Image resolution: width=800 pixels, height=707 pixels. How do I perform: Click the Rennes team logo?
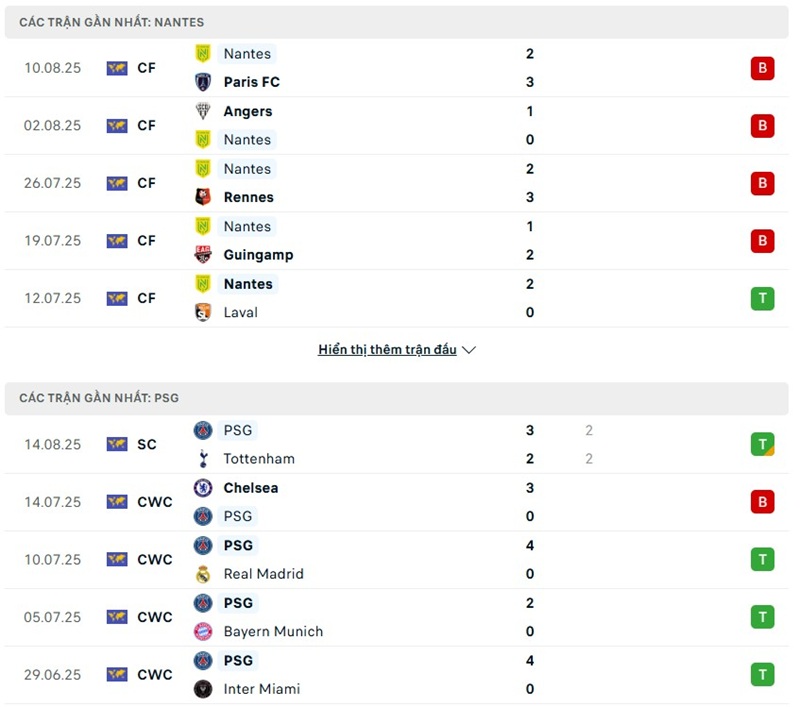(x=203, y=197)
